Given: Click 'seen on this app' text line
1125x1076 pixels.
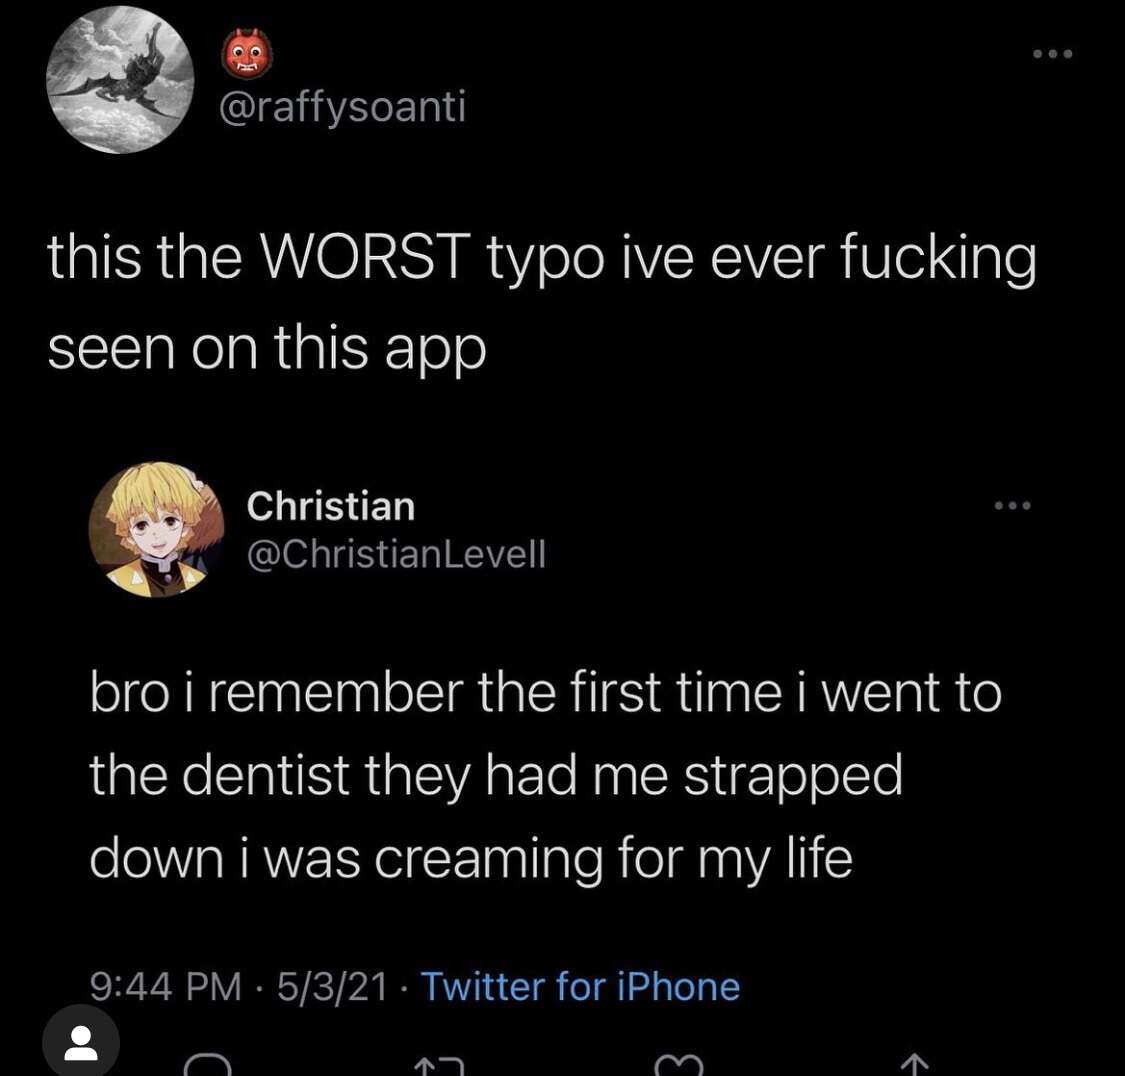Looking at the screenshot, I should coord(267,347).
